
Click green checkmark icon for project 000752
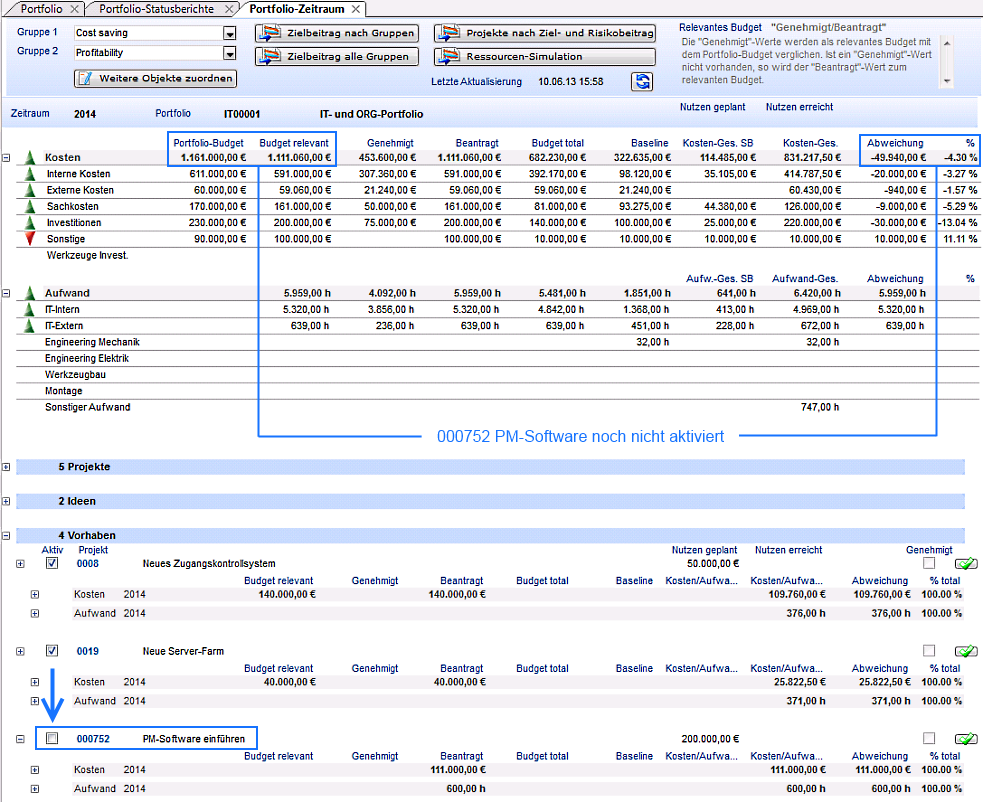(x=964, y=739)
